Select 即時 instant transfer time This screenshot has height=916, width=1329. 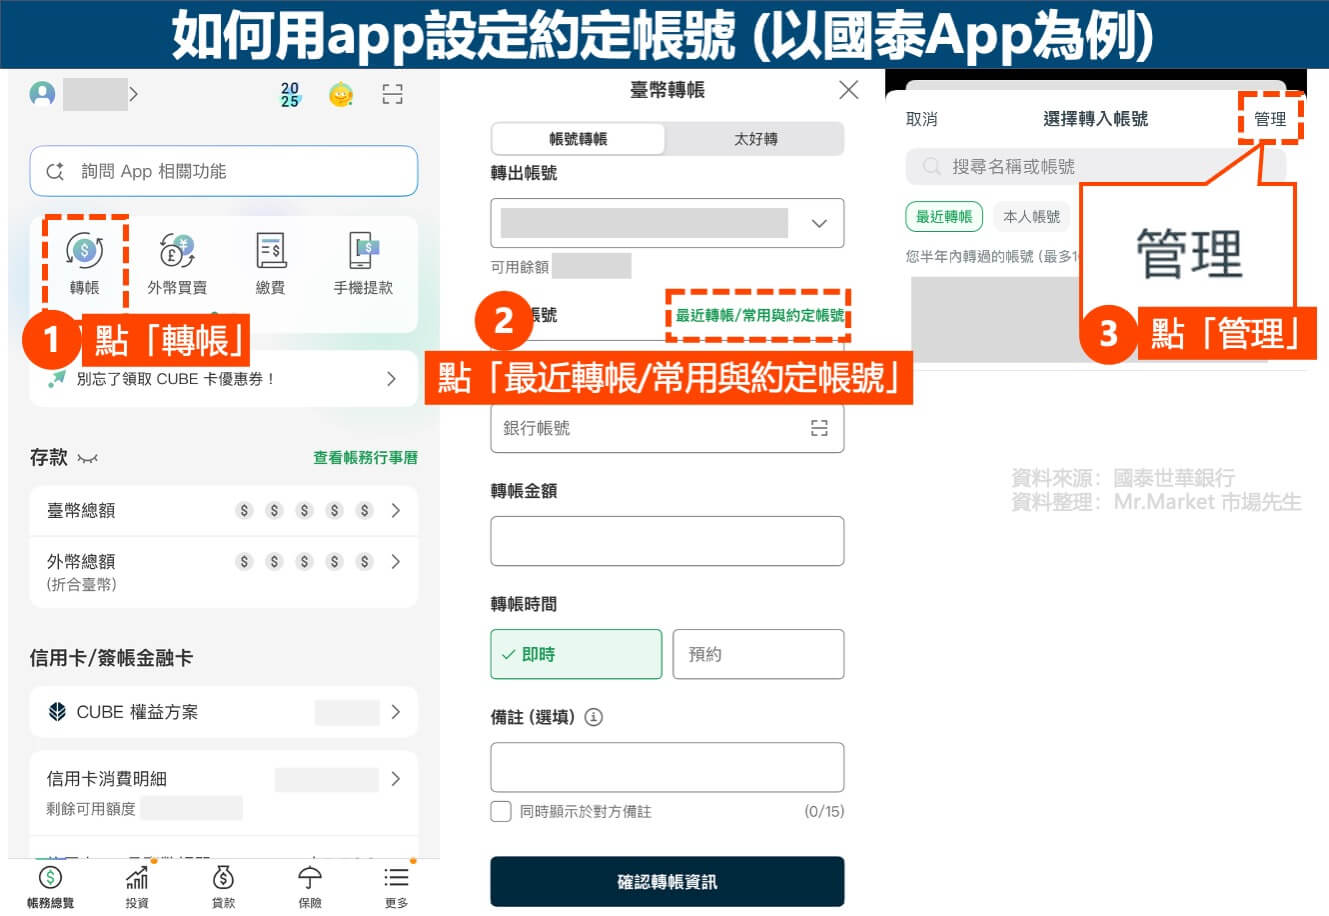coord(576,654)
